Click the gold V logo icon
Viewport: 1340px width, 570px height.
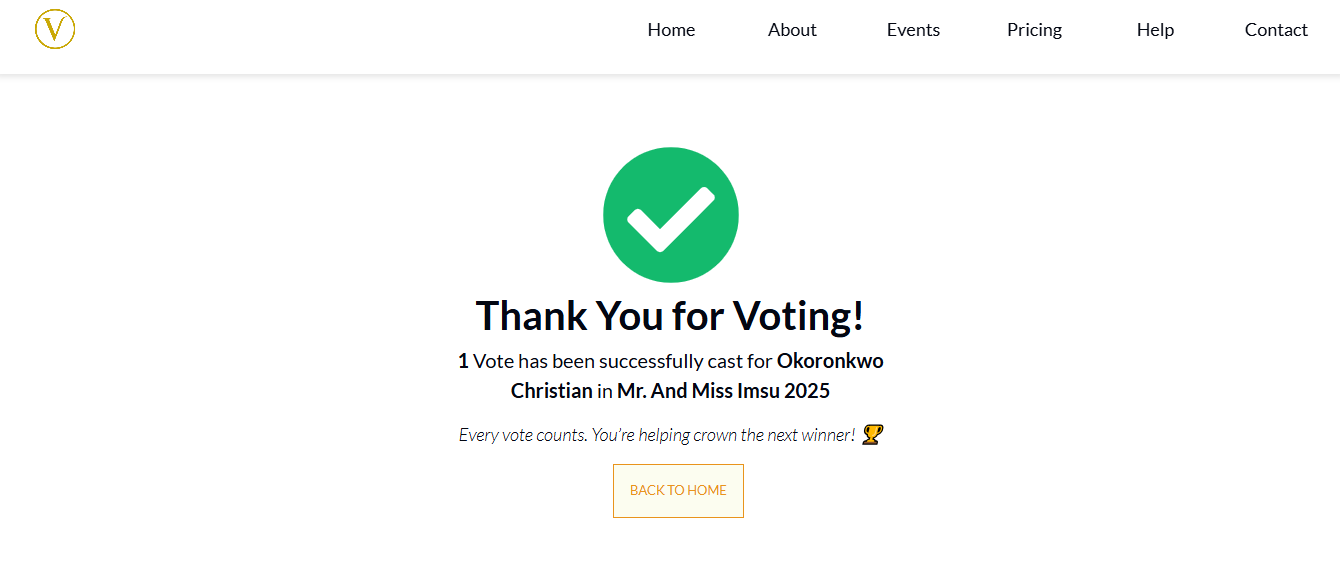pyautogui.click(x=55, y=29)
